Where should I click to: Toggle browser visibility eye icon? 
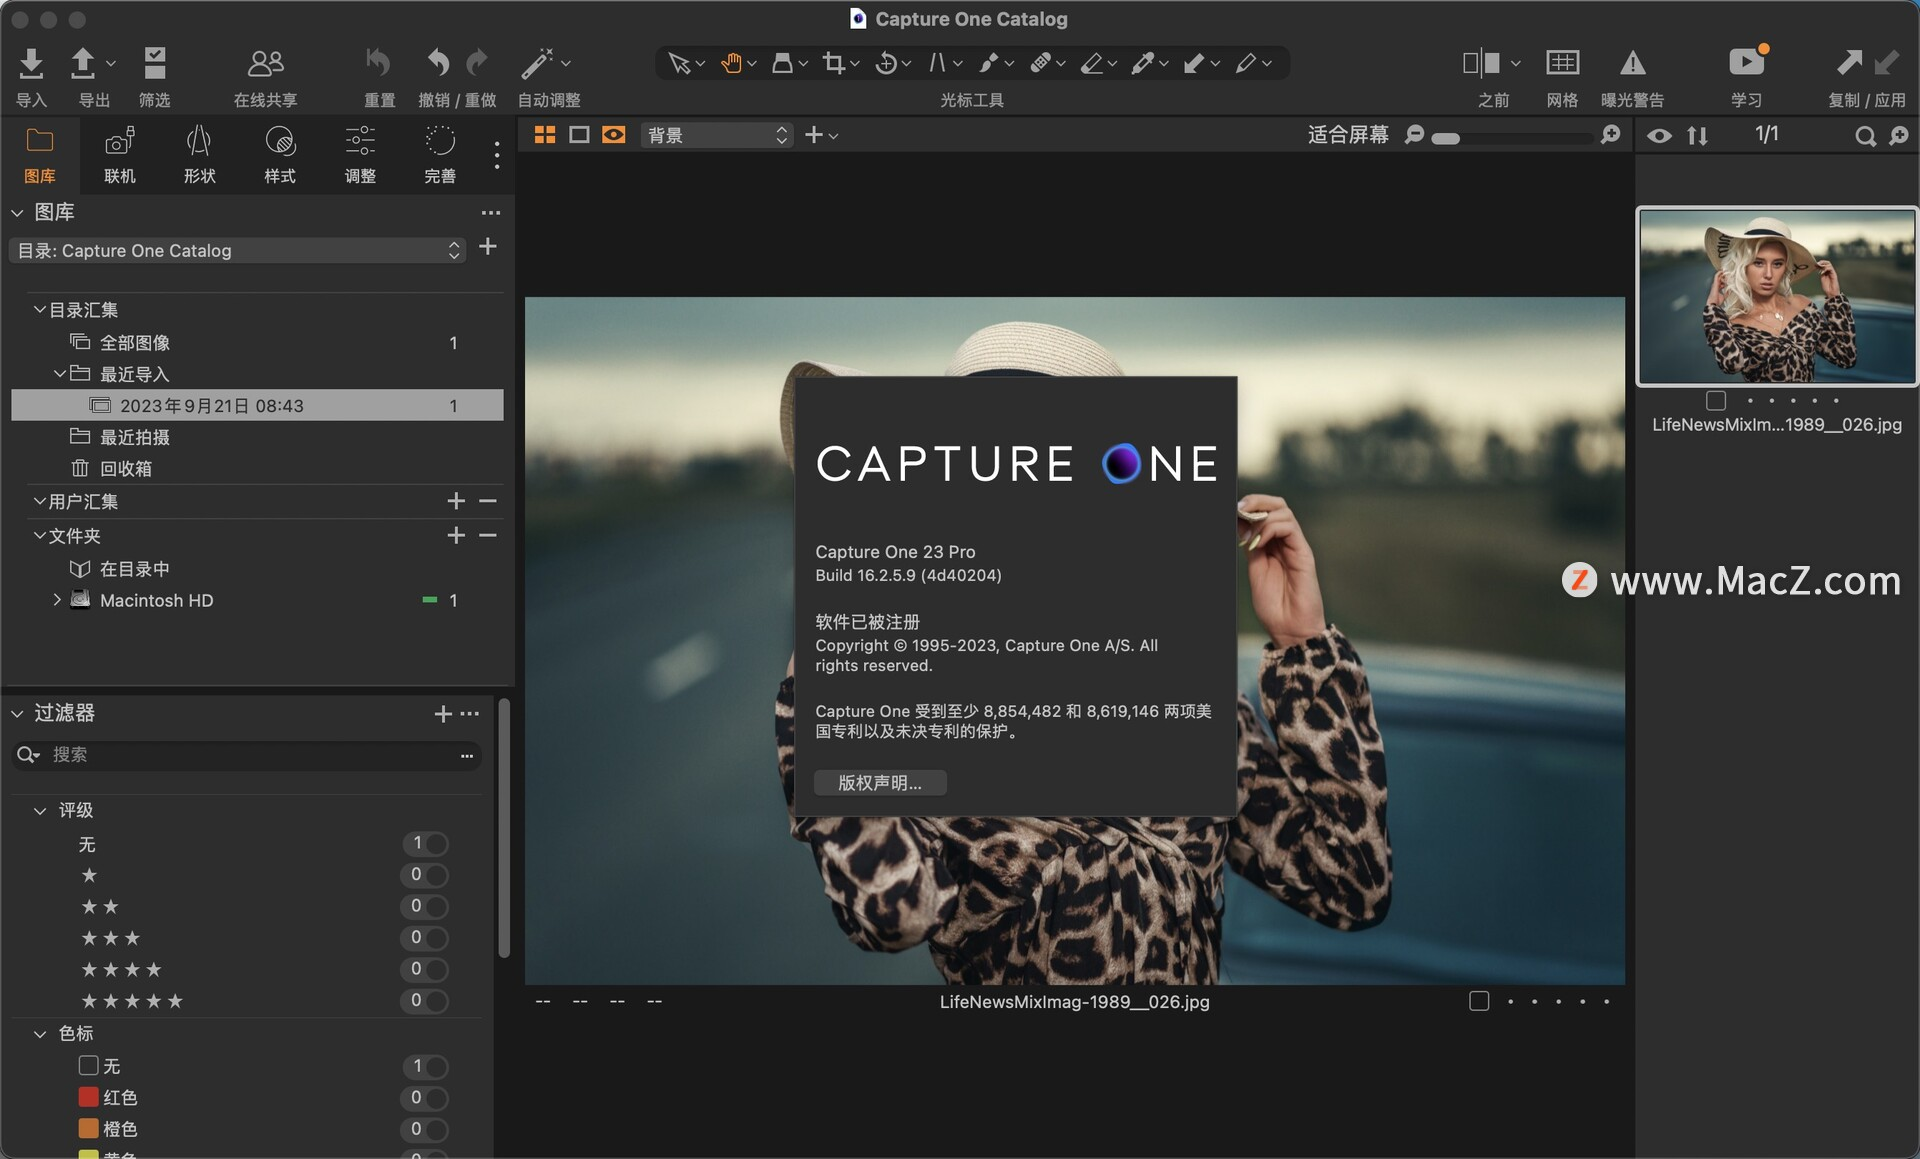pos(1659,135)
